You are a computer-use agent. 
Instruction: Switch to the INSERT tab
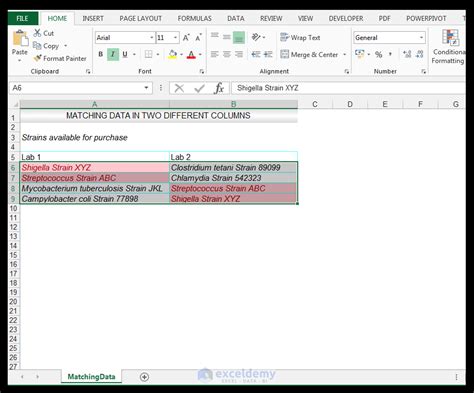(93, 18)
